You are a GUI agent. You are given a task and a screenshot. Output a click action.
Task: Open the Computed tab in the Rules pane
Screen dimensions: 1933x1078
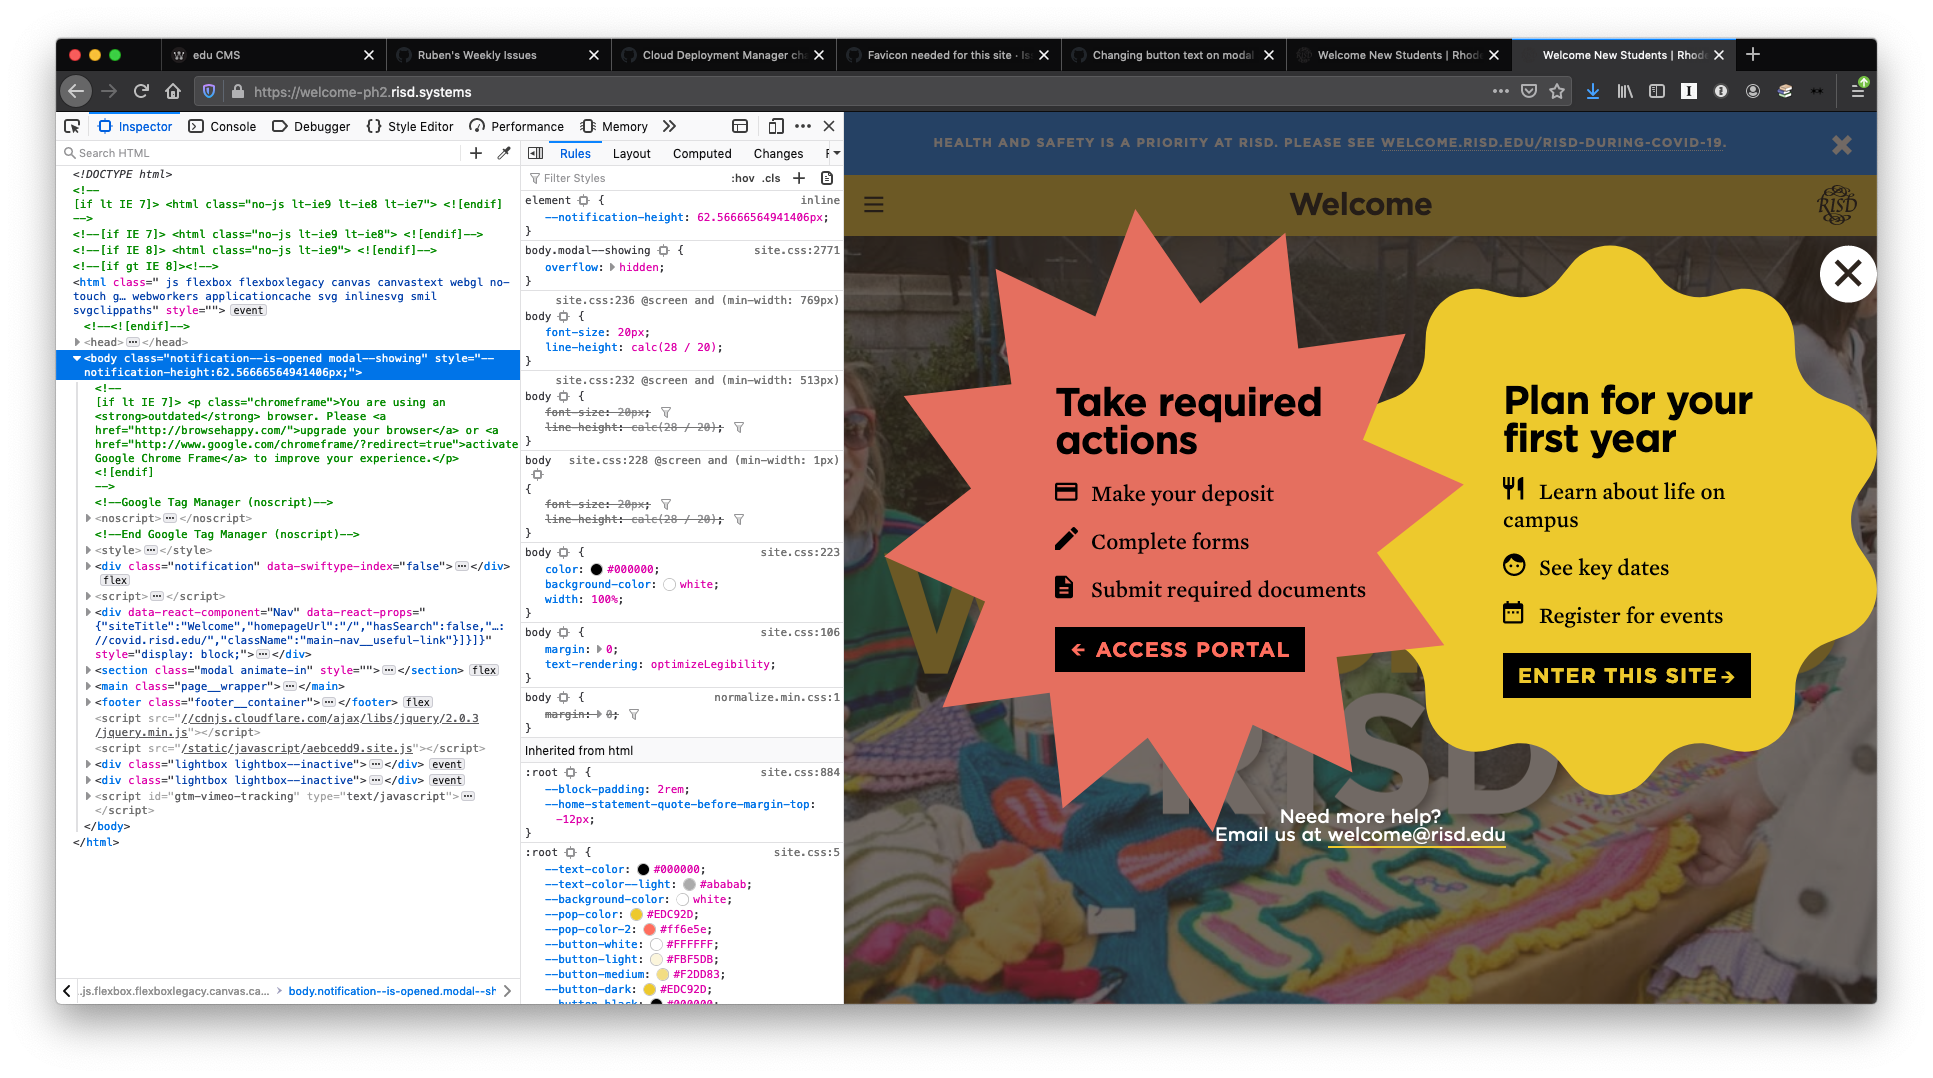pyautogui.click(x=701, y=153)
